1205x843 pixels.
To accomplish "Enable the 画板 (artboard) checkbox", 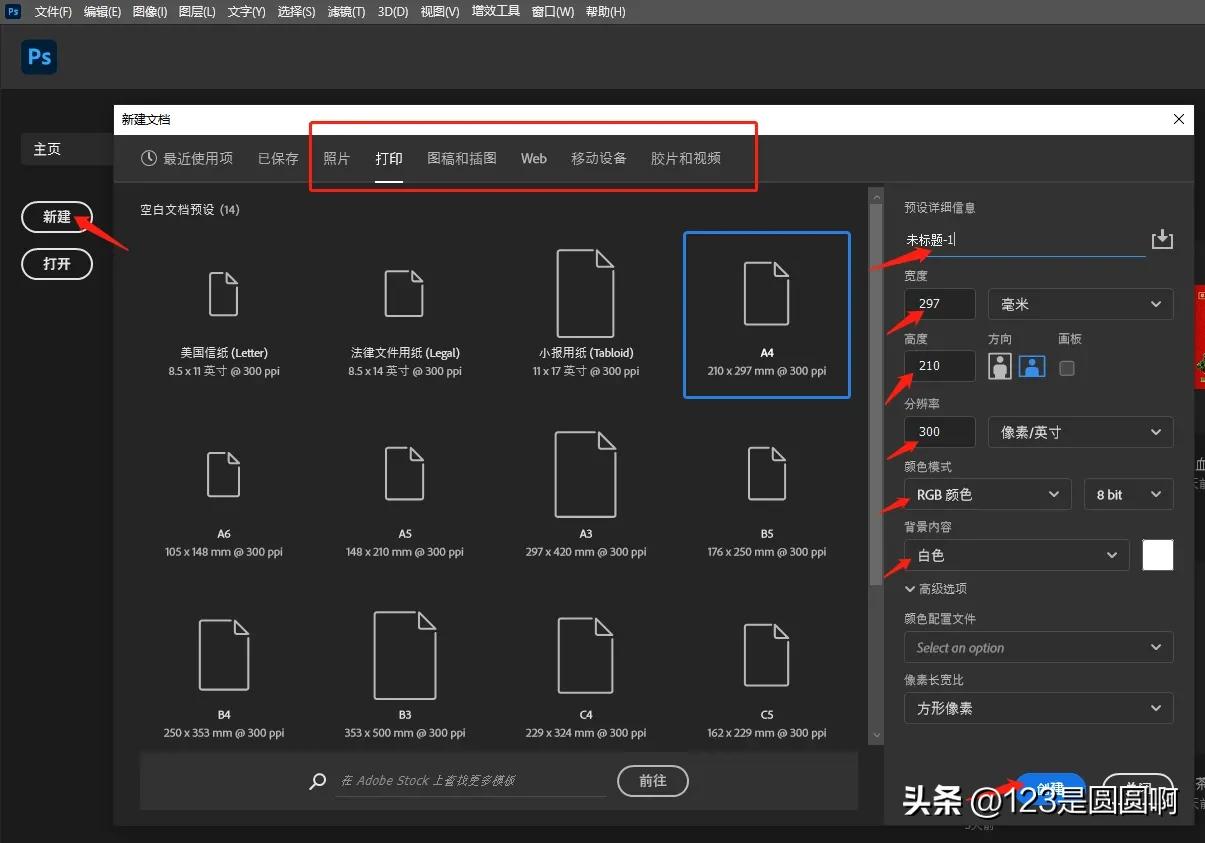I will [x=1066, y=368].
